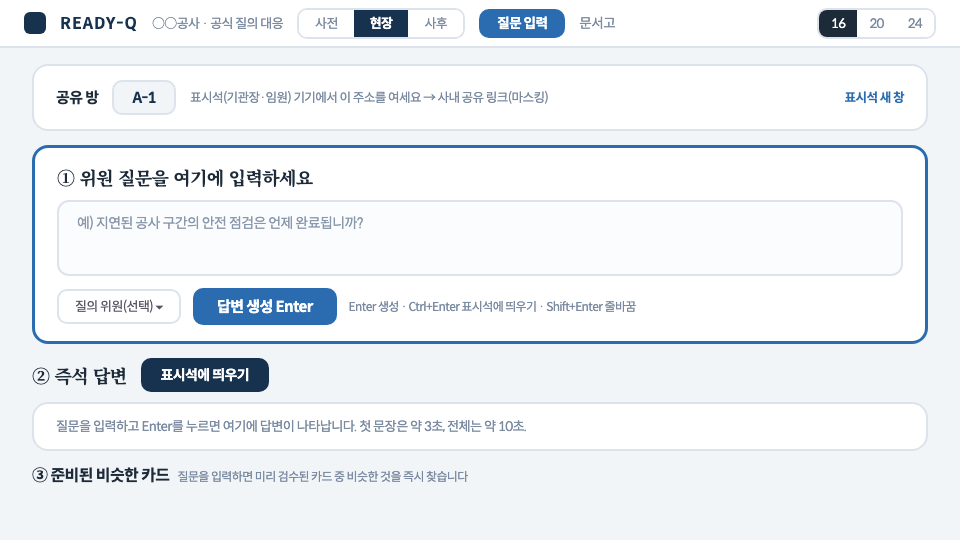
Task: Click the ○○공사 · 공식 질의 대응 subtitle
Action: pos(218,23)
